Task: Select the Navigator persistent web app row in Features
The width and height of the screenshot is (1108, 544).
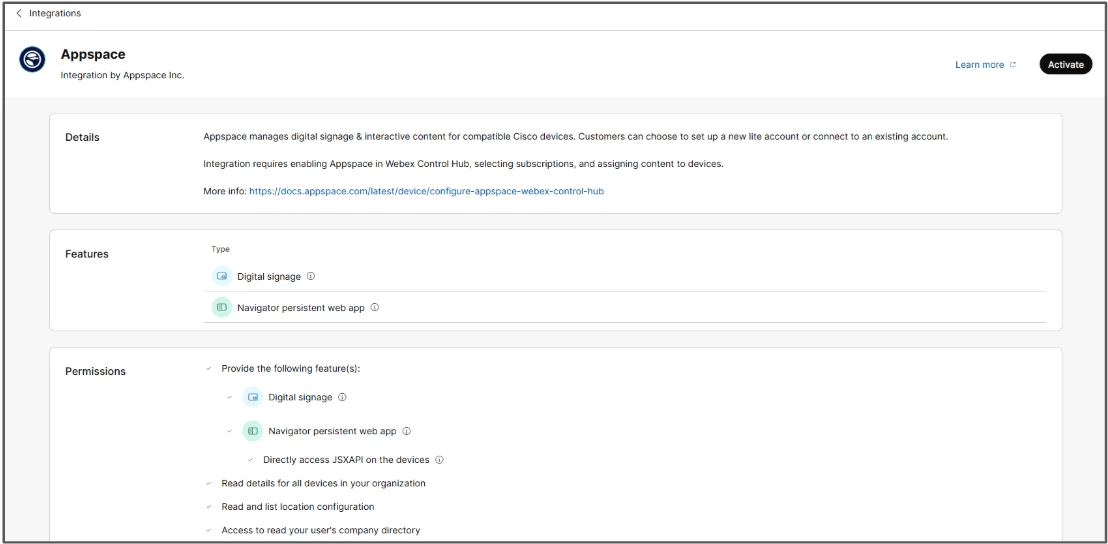Action: pyautogui.click(x=625, y=307)
